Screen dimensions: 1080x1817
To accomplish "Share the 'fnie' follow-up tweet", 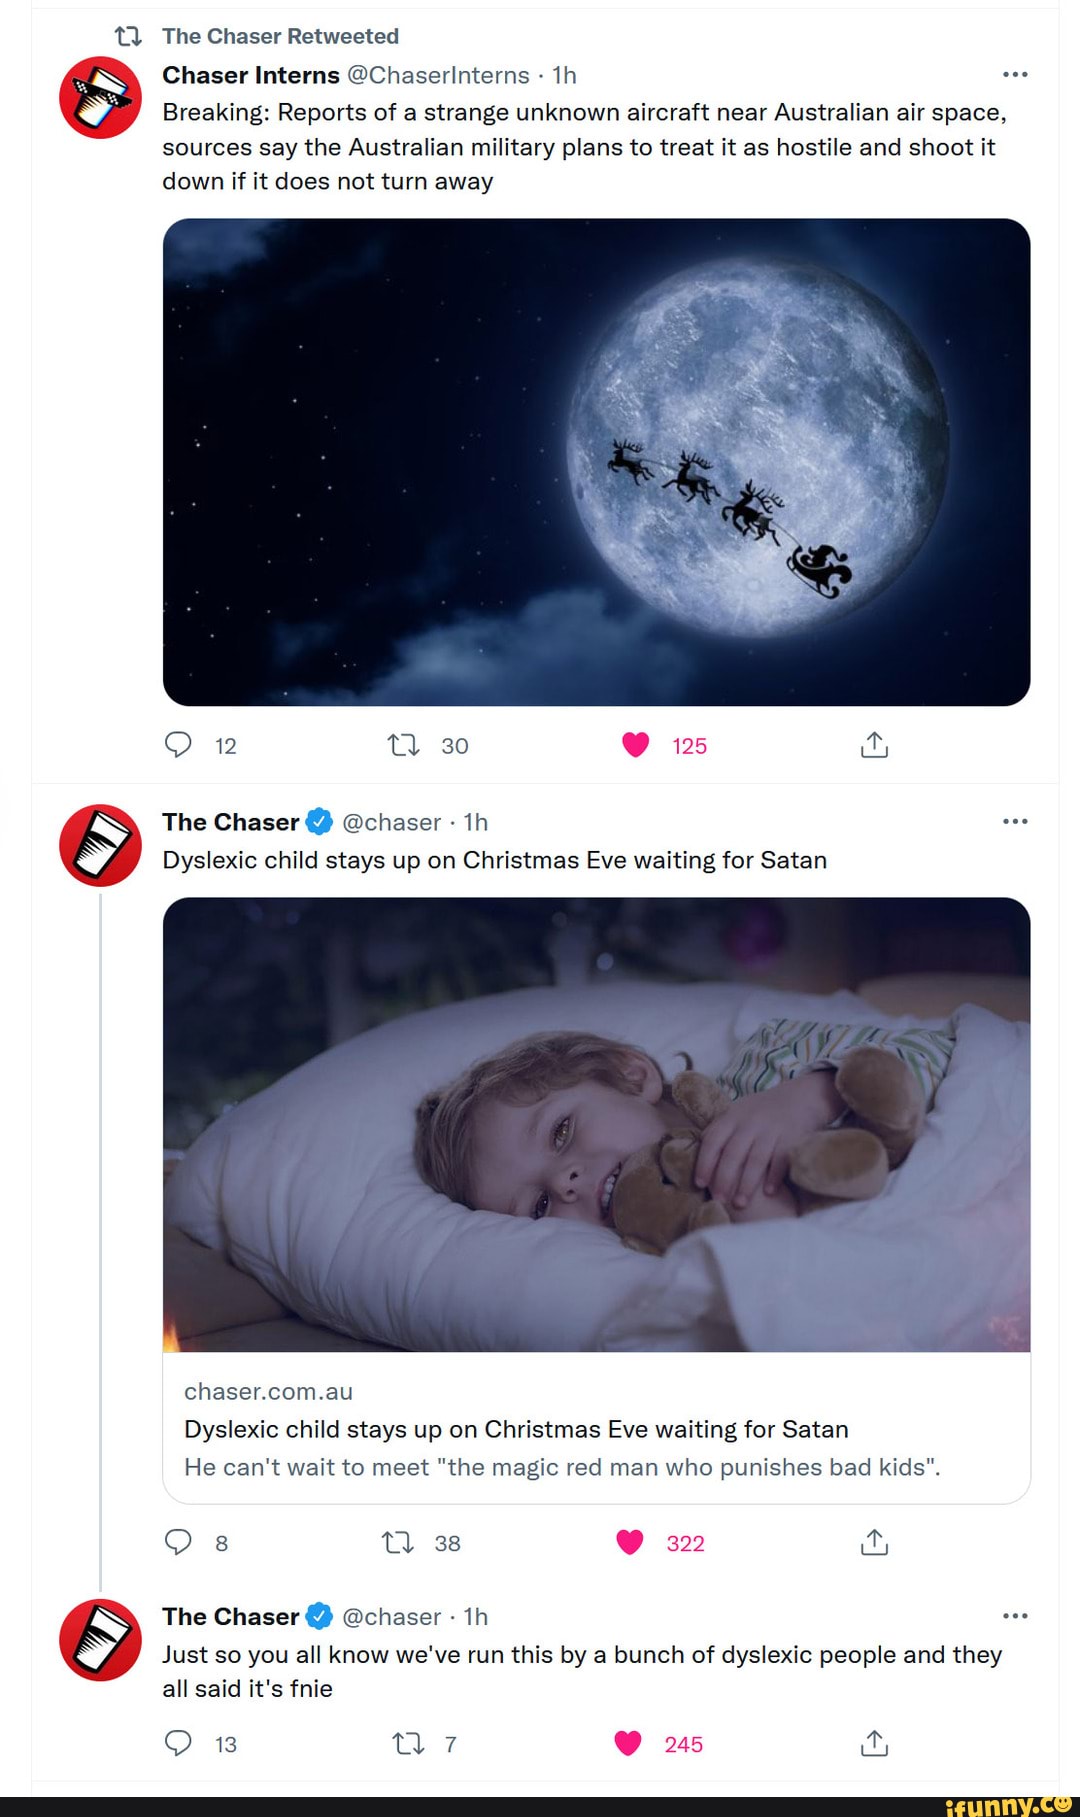I will [x=874, y=1743].
